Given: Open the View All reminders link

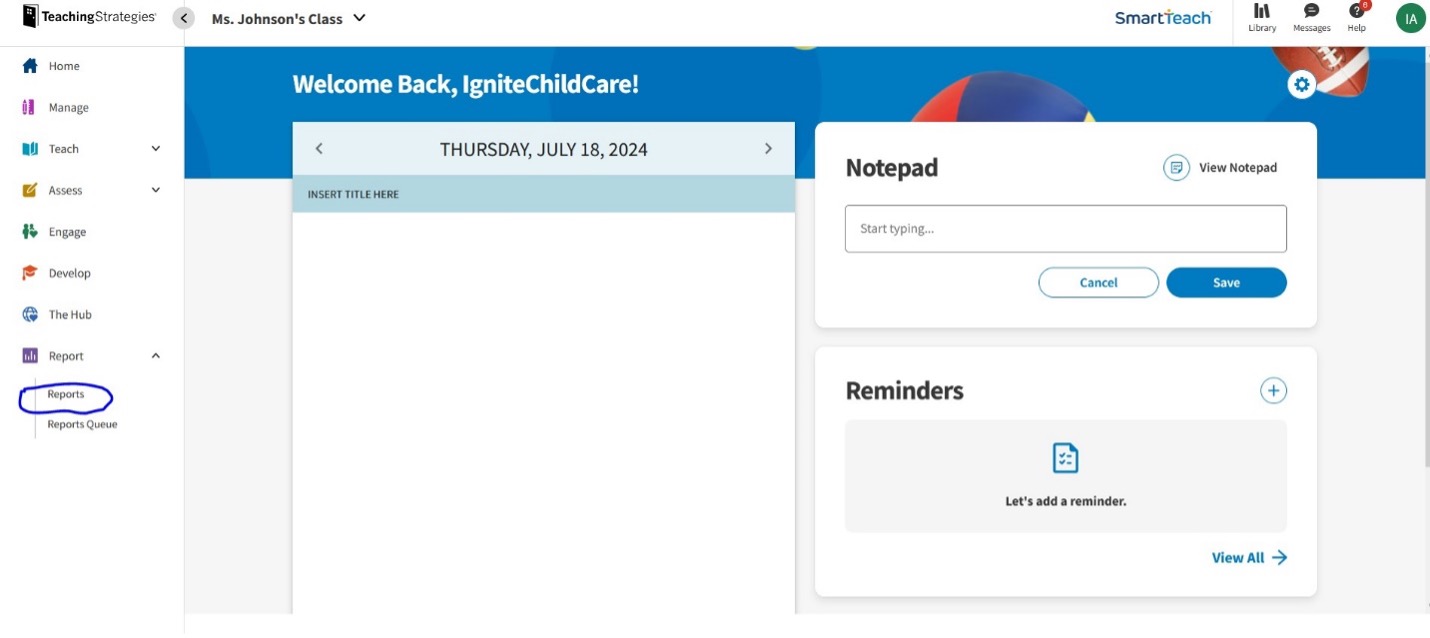Looking at the screenshot, I should (1249, 558).
